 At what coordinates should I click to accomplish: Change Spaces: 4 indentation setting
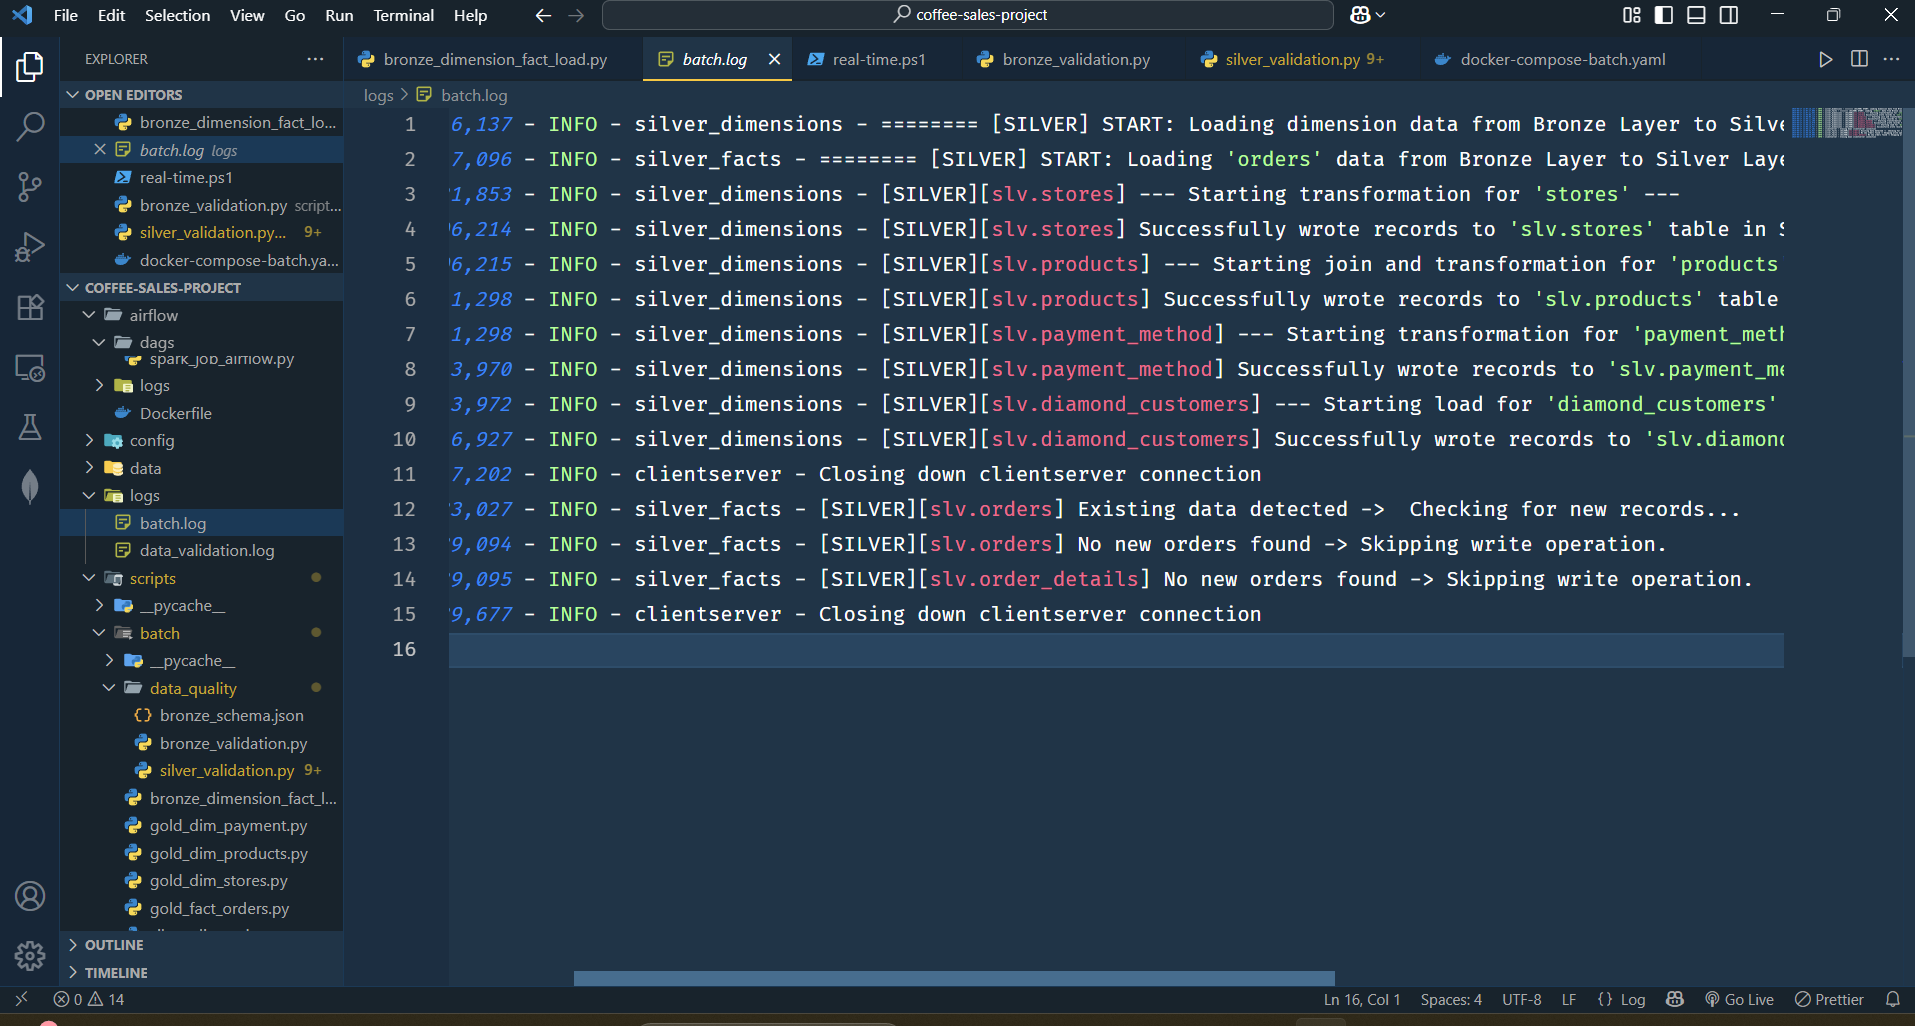coord(1451,999)
